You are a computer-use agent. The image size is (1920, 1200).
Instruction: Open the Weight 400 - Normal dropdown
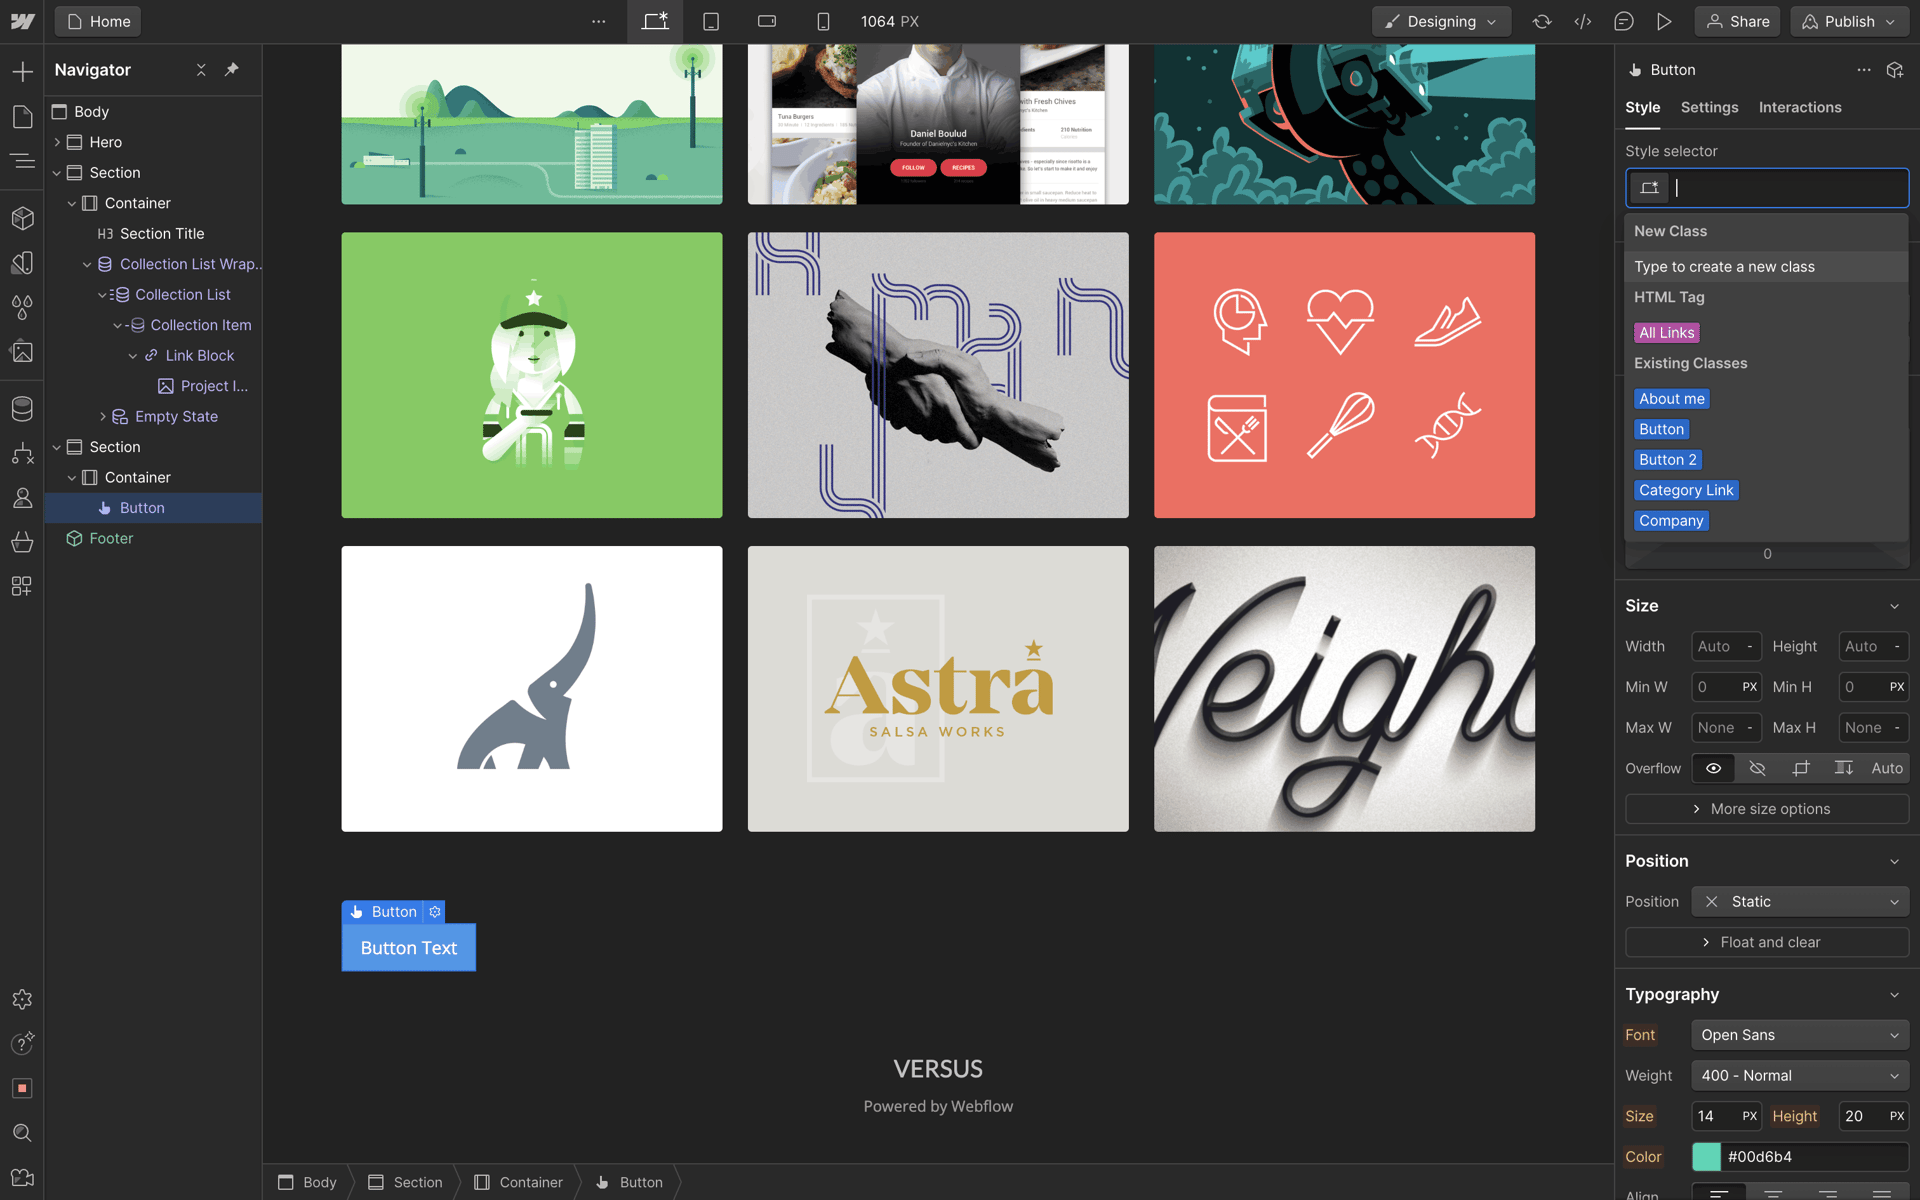[1800, 1075]
